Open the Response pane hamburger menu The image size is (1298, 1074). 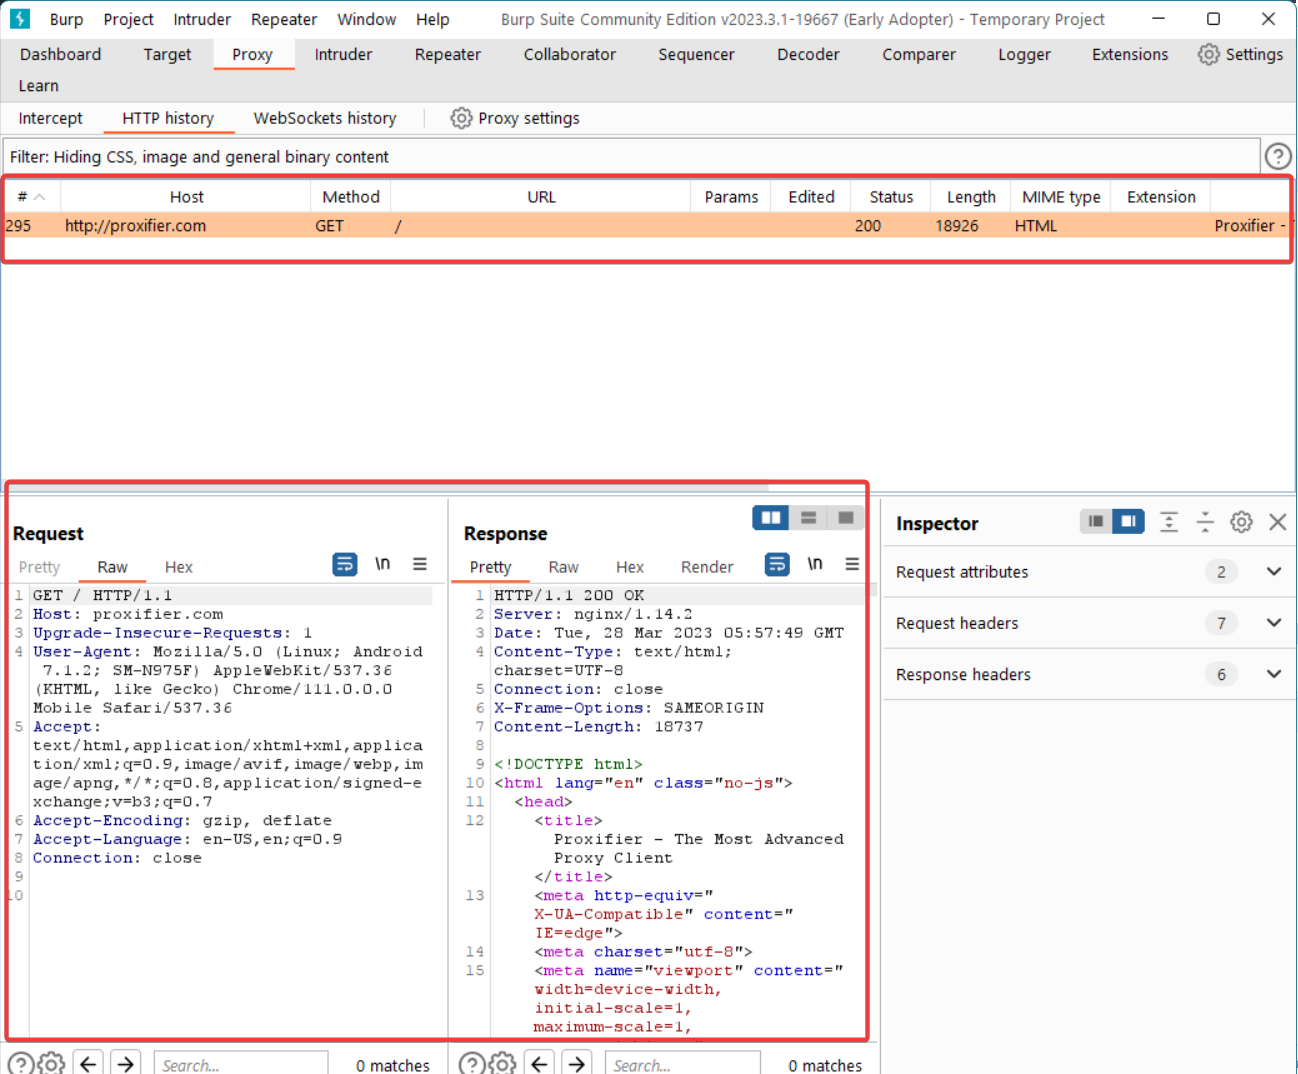[852, 565]
